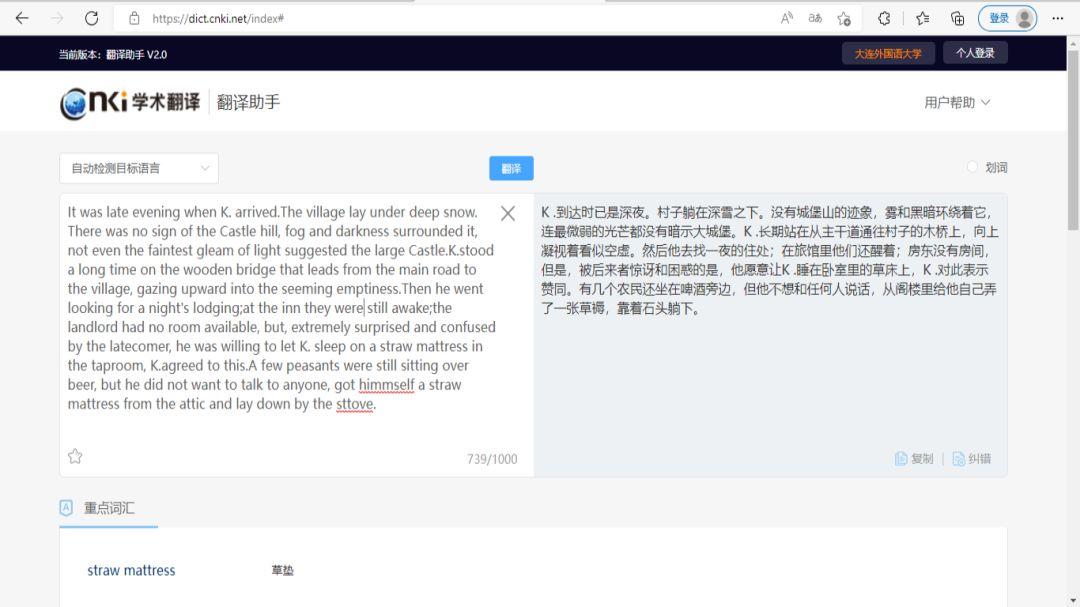The height and width of the screenshot is (607, 1080).
Task: Click the 翻译助手 header label
Action: coord(248,102)
